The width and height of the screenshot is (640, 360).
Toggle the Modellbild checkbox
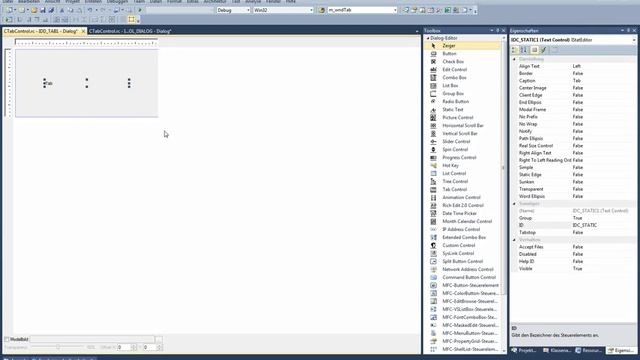tap(7, 339)
